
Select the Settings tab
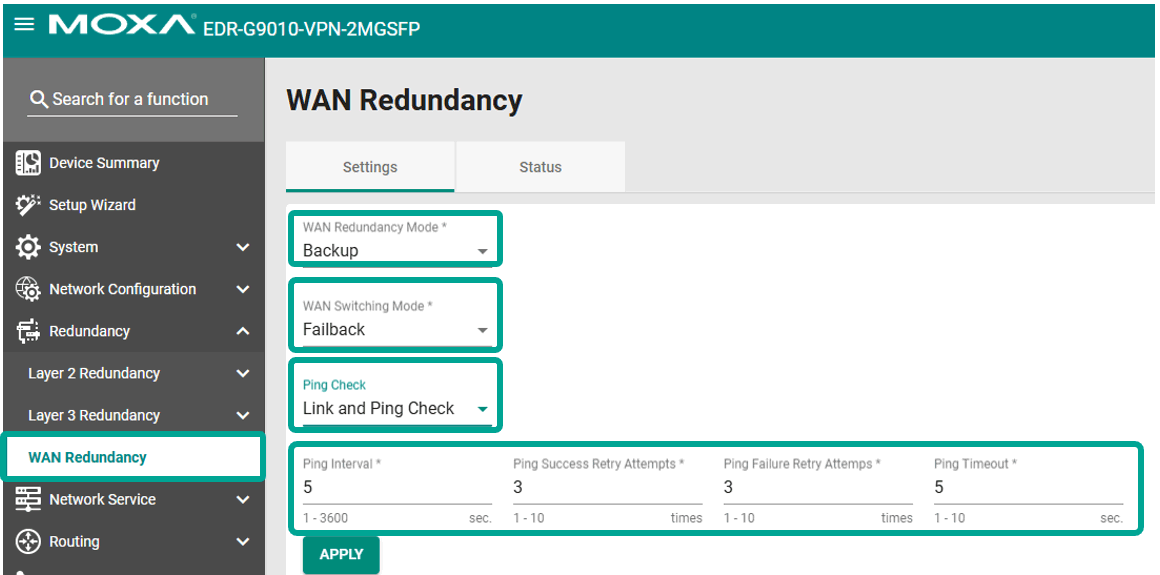point(370,167)
